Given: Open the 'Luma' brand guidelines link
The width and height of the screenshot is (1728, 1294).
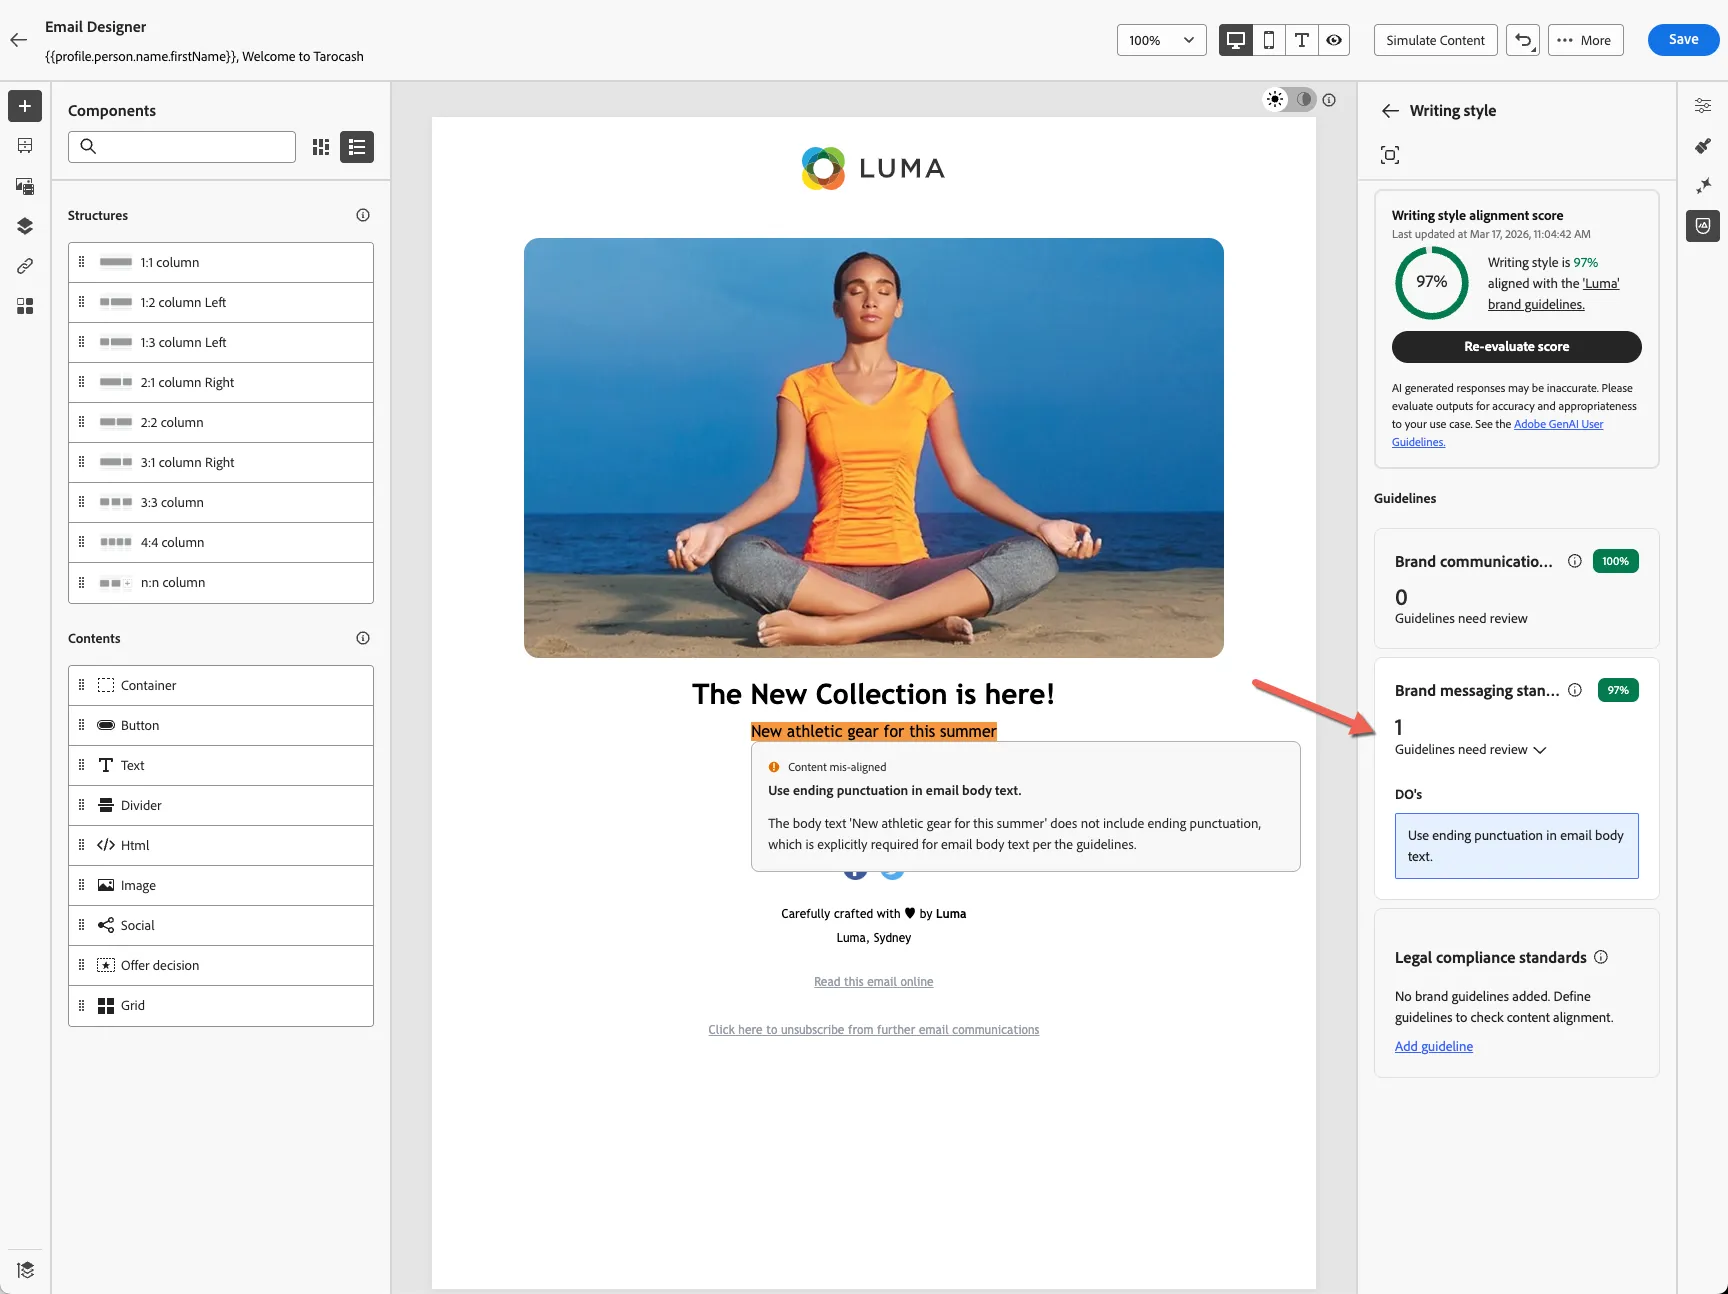Looking at the screenshot, I should [1553, 294].
